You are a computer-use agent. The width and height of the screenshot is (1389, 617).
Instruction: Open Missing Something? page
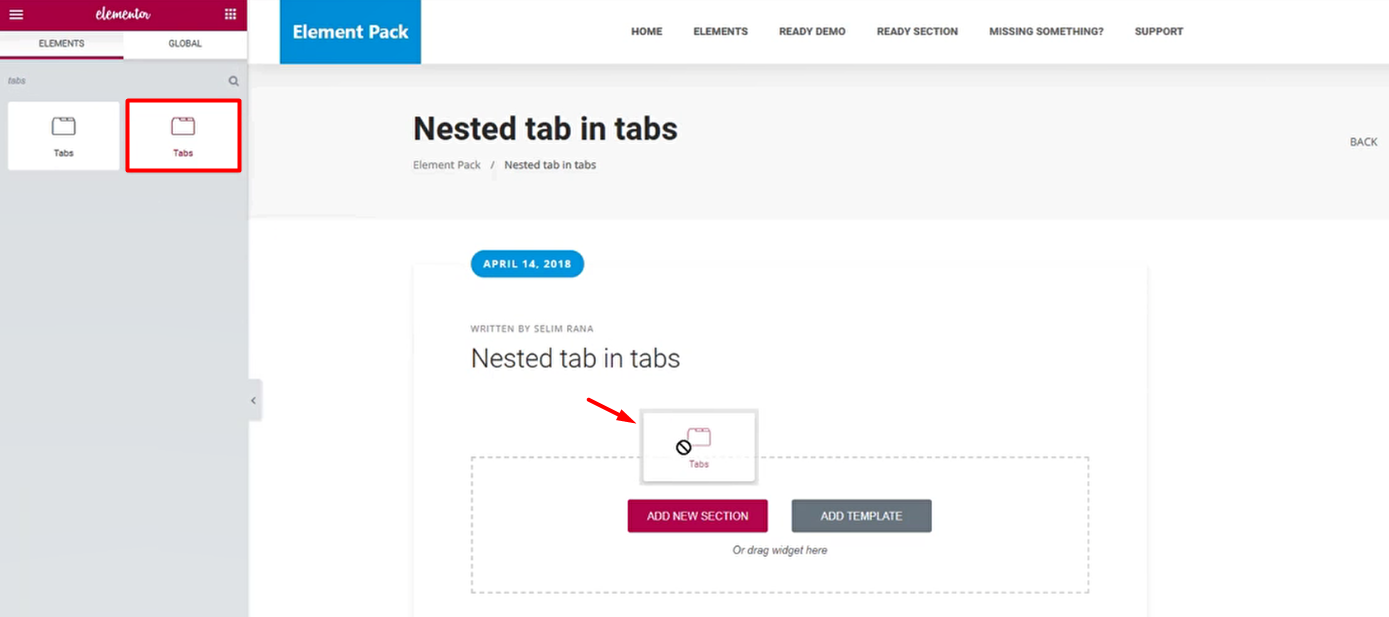1046,32
